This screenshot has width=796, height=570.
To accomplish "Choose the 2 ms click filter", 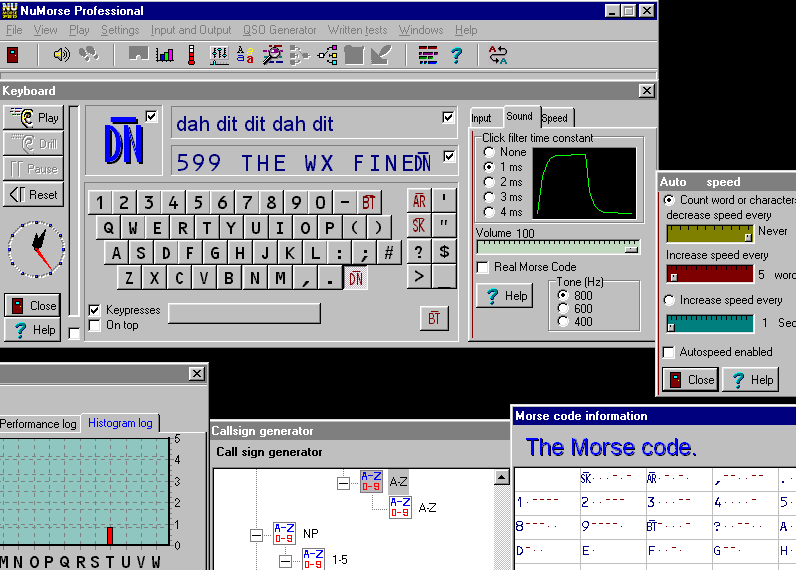I will [489, 182].
